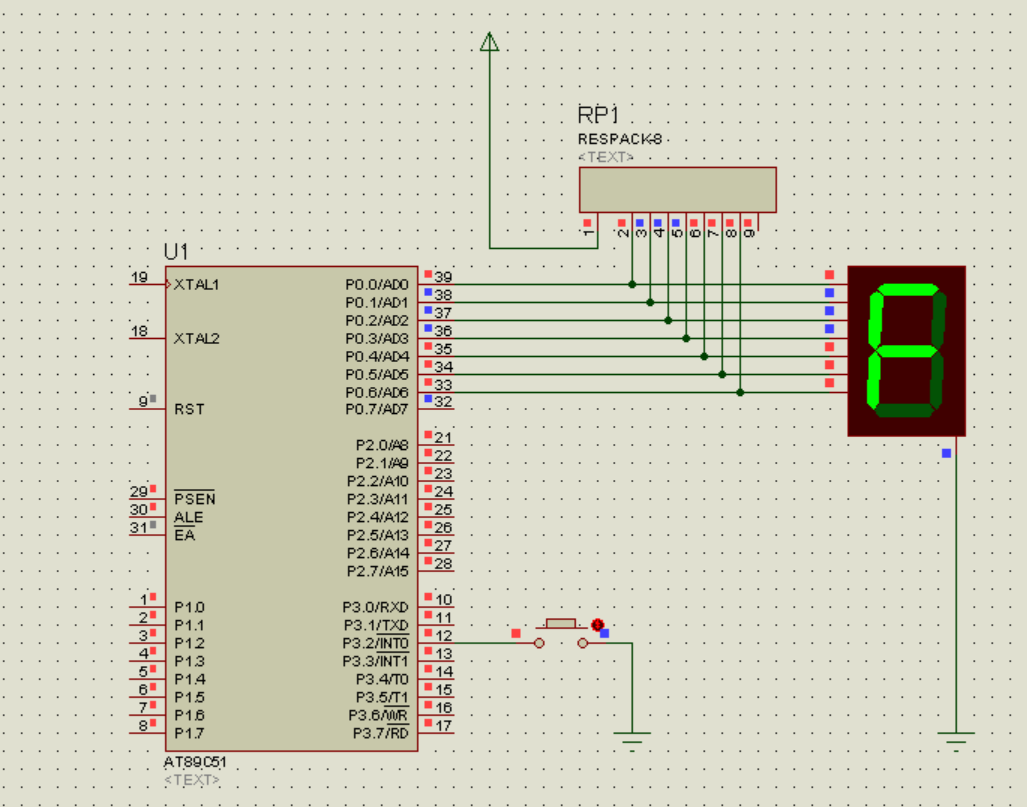Click the PSEN pin label

click(x=195, y=499)
